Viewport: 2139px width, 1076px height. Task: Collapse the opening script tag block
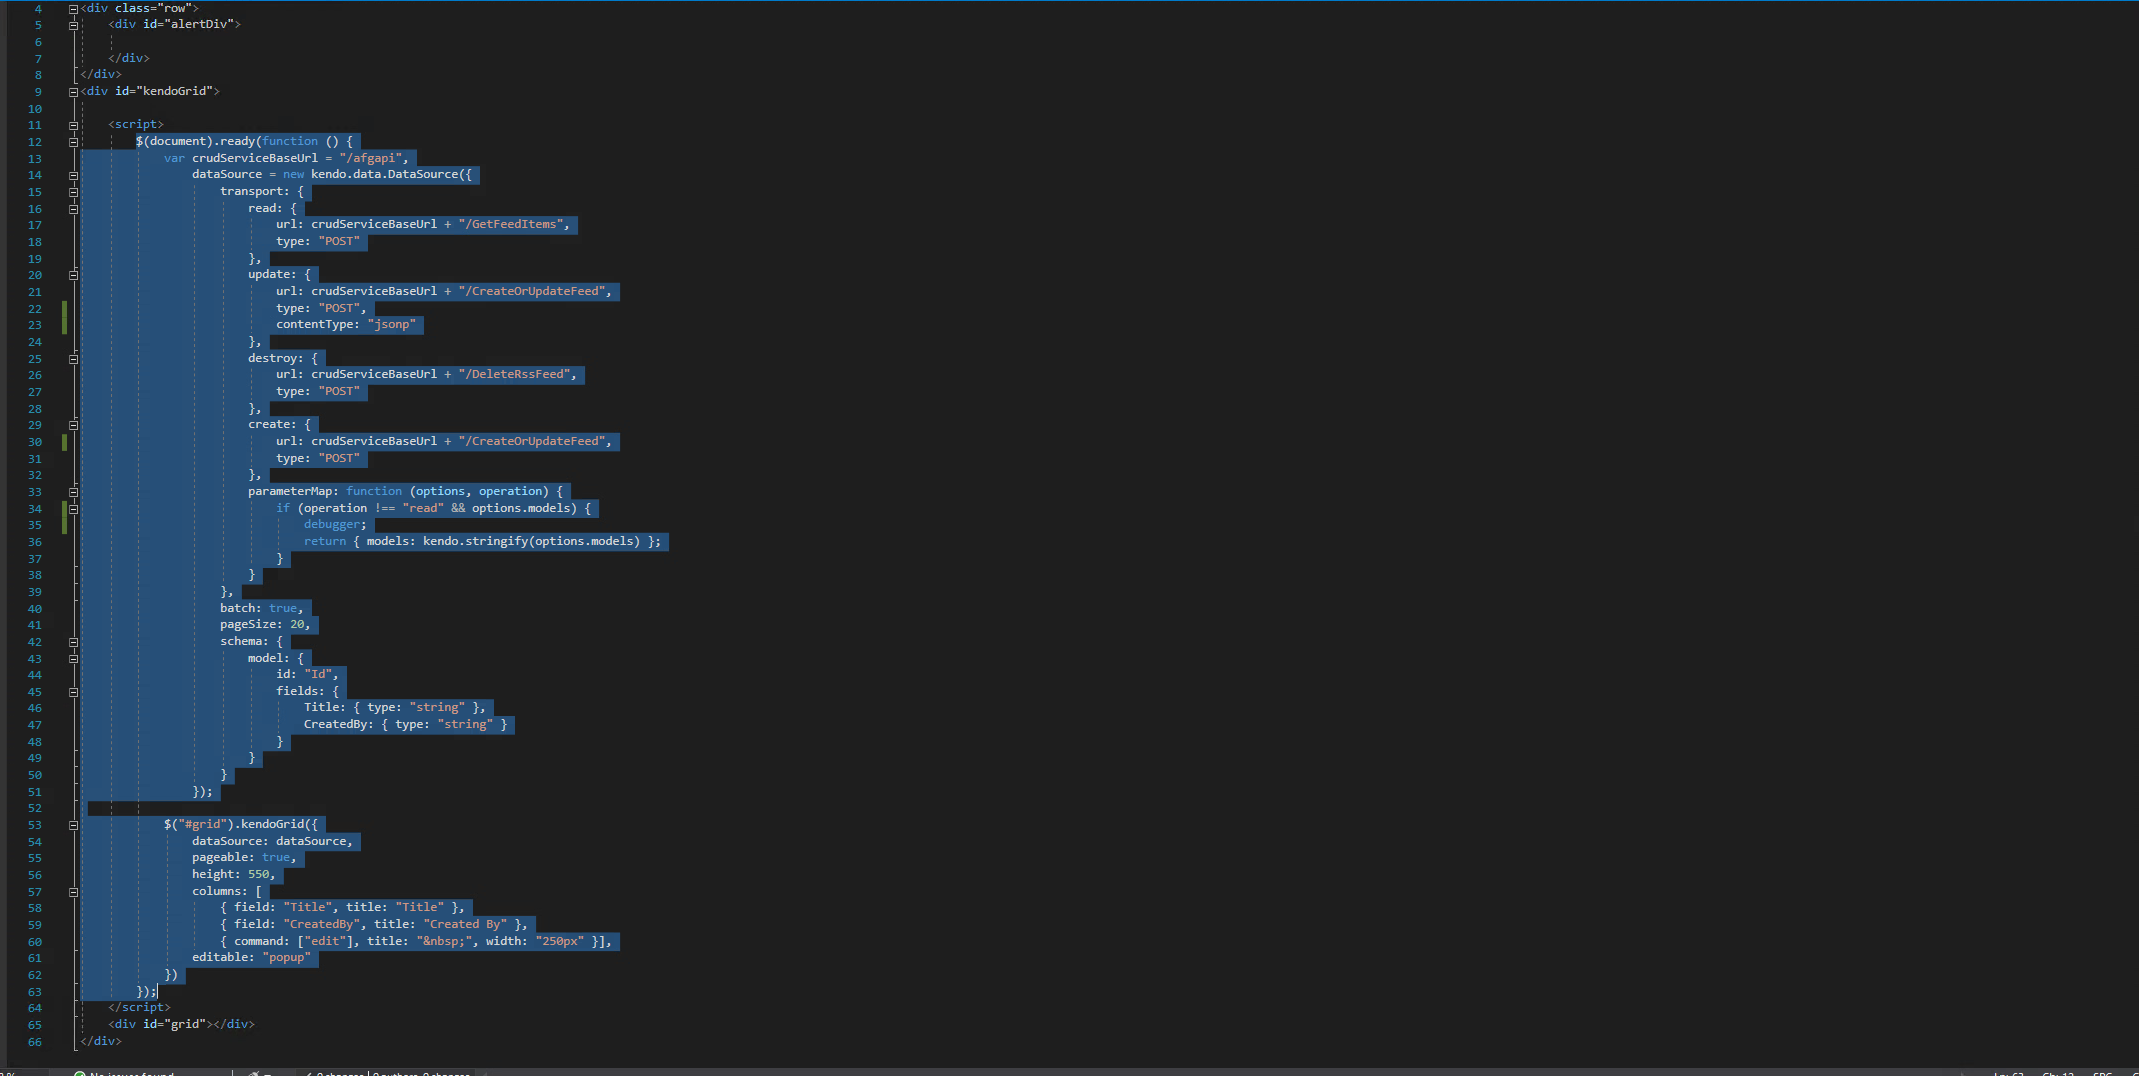73,126
